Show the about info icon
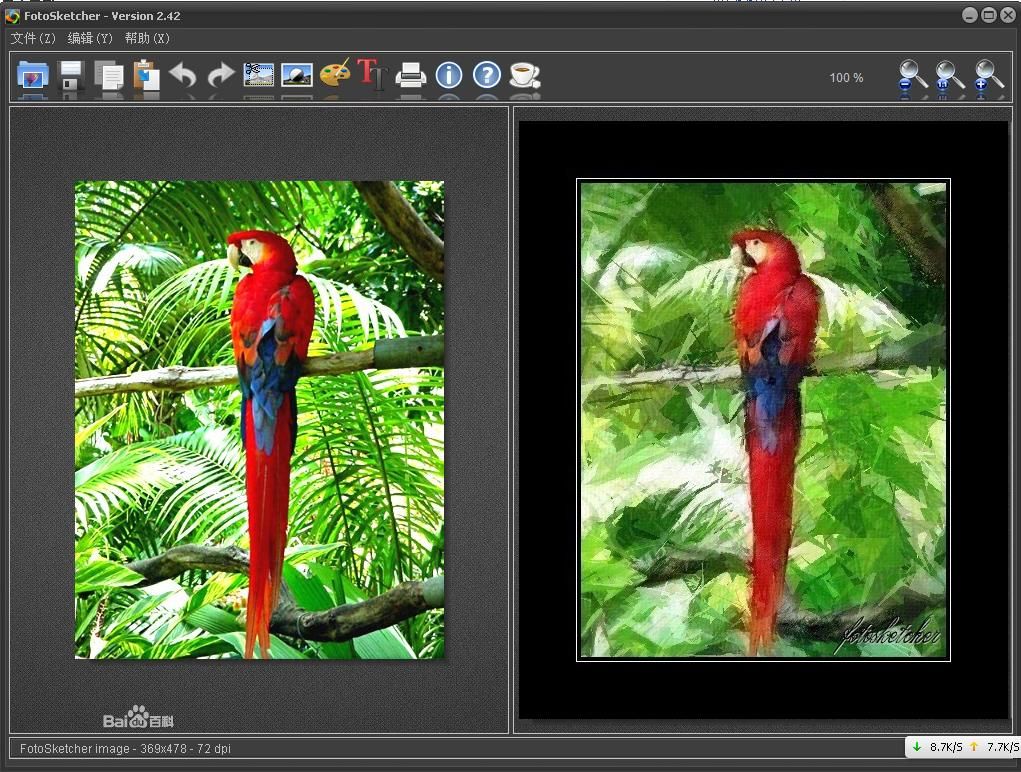The height and width of the screenshot is (772, 1021). 449,76
